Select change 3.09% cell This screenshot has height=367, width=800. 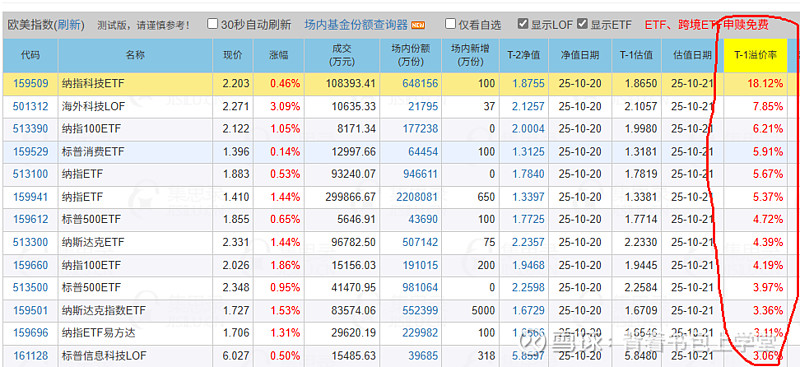coord(279,106)
